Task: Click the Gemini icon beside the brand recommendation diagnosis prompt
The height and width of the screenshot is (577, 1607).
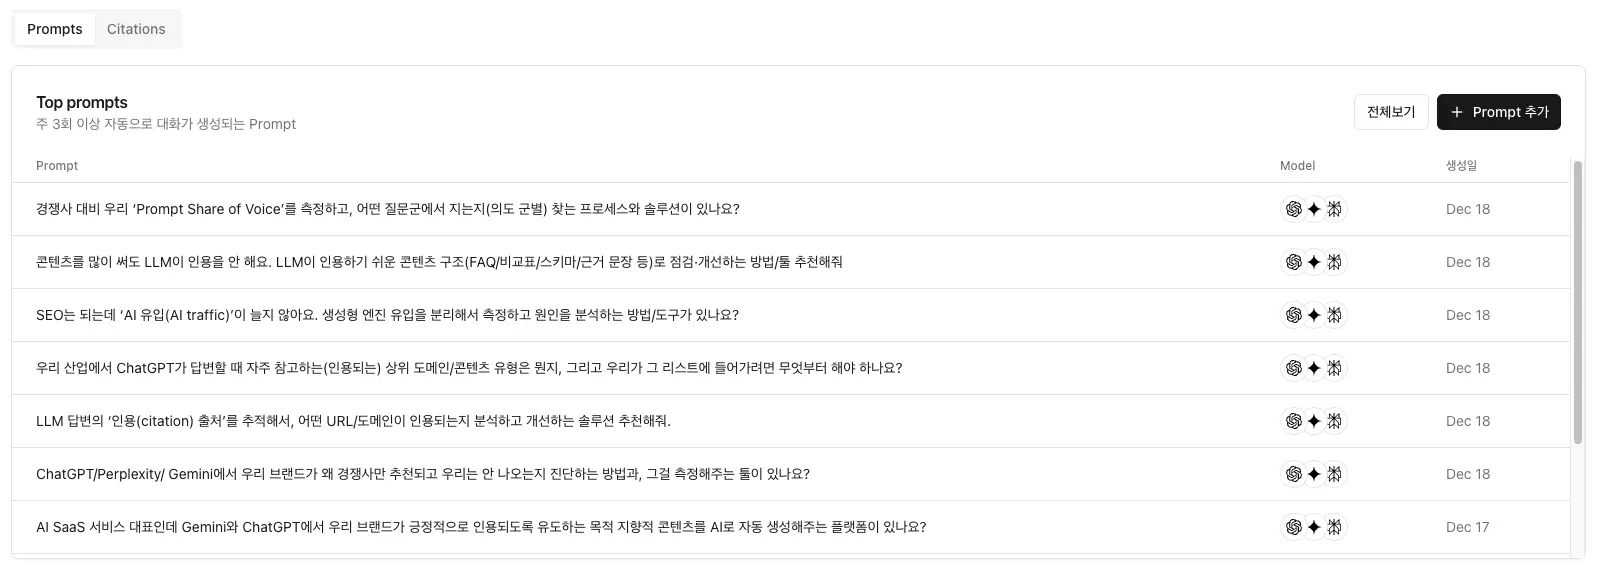Action: (x=1313, y=474)
